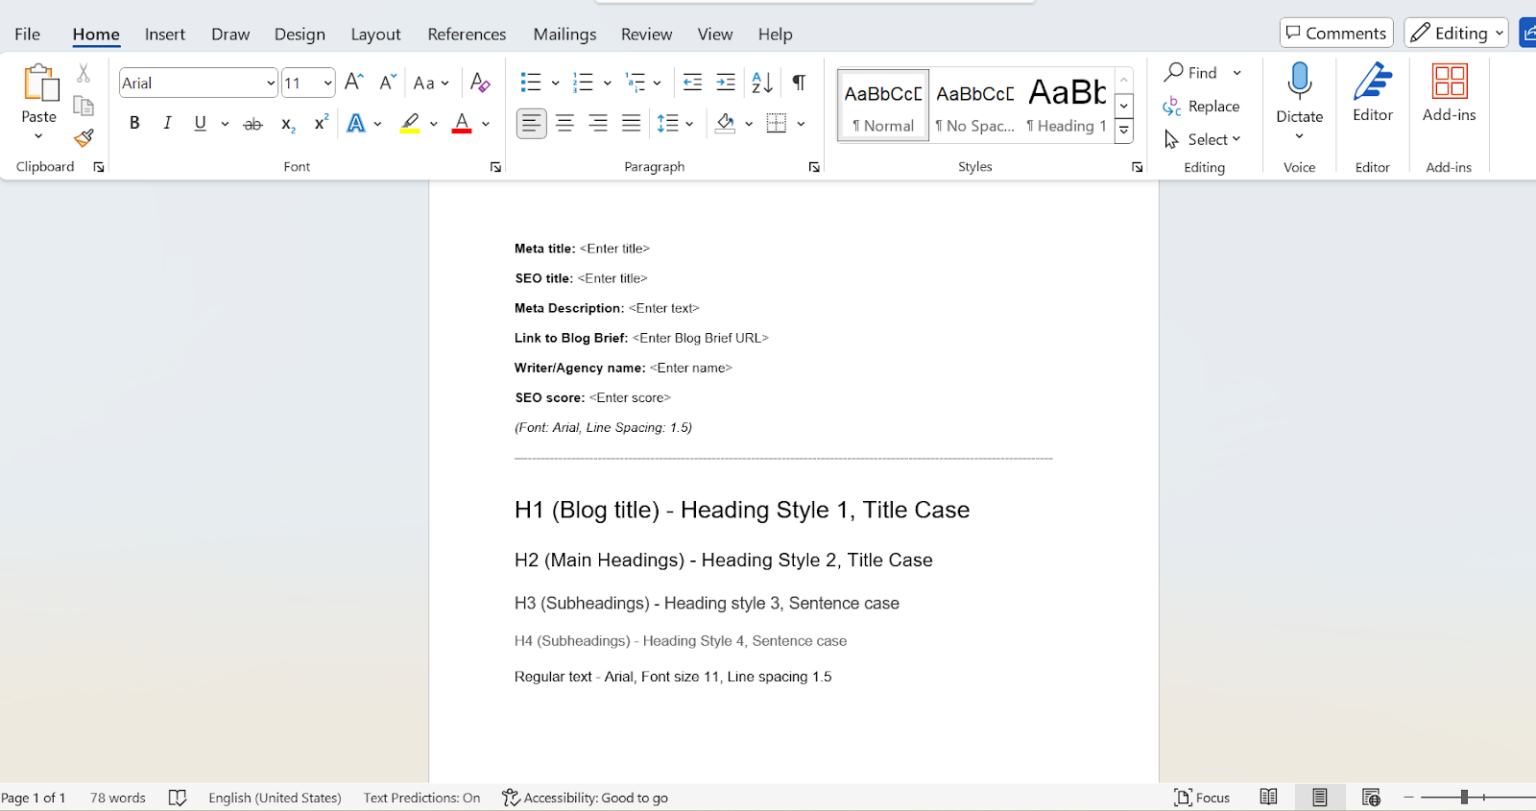Image resolution: width=1536 pixels, height=811 pixels.
Task: Open the References ribbon tab
Action: [x=466, y=33]
